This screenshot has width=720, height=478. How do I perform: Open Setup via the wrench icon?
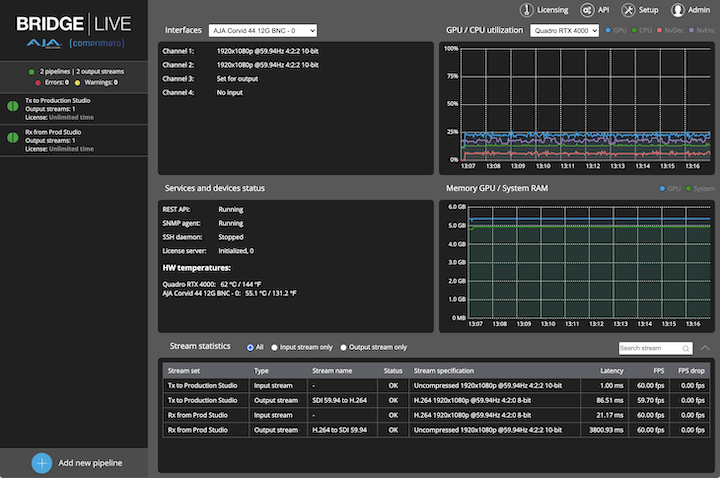[628, 10]
